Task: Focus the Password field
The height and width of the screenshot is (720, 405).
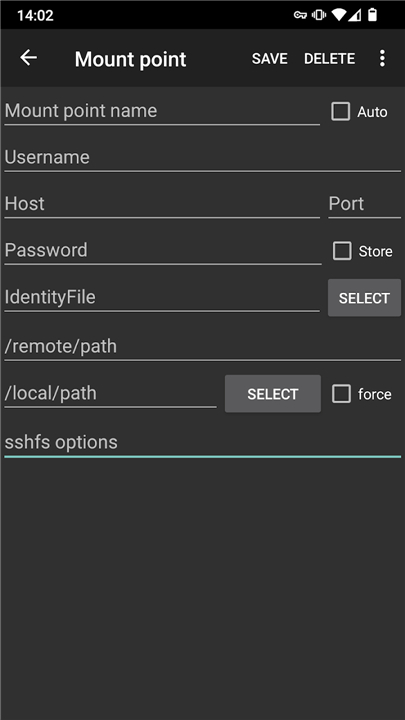Action: [x=163, y=251]
